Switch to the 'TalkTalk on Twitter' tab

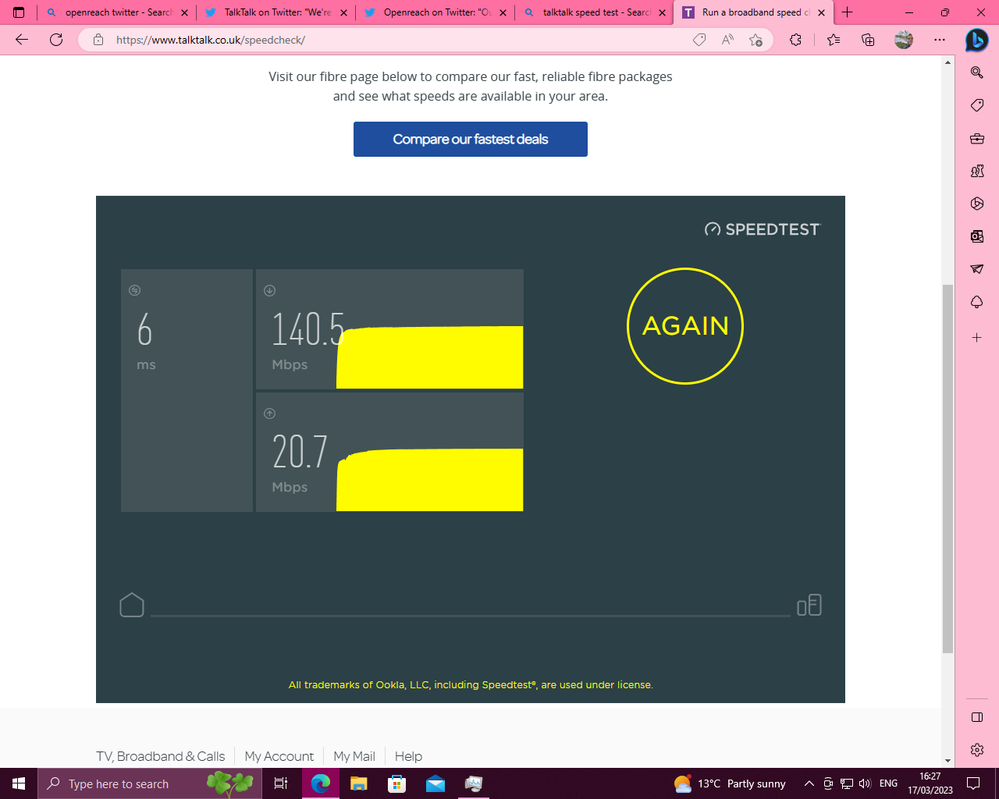pyautogui.click(x=270, y=13)
